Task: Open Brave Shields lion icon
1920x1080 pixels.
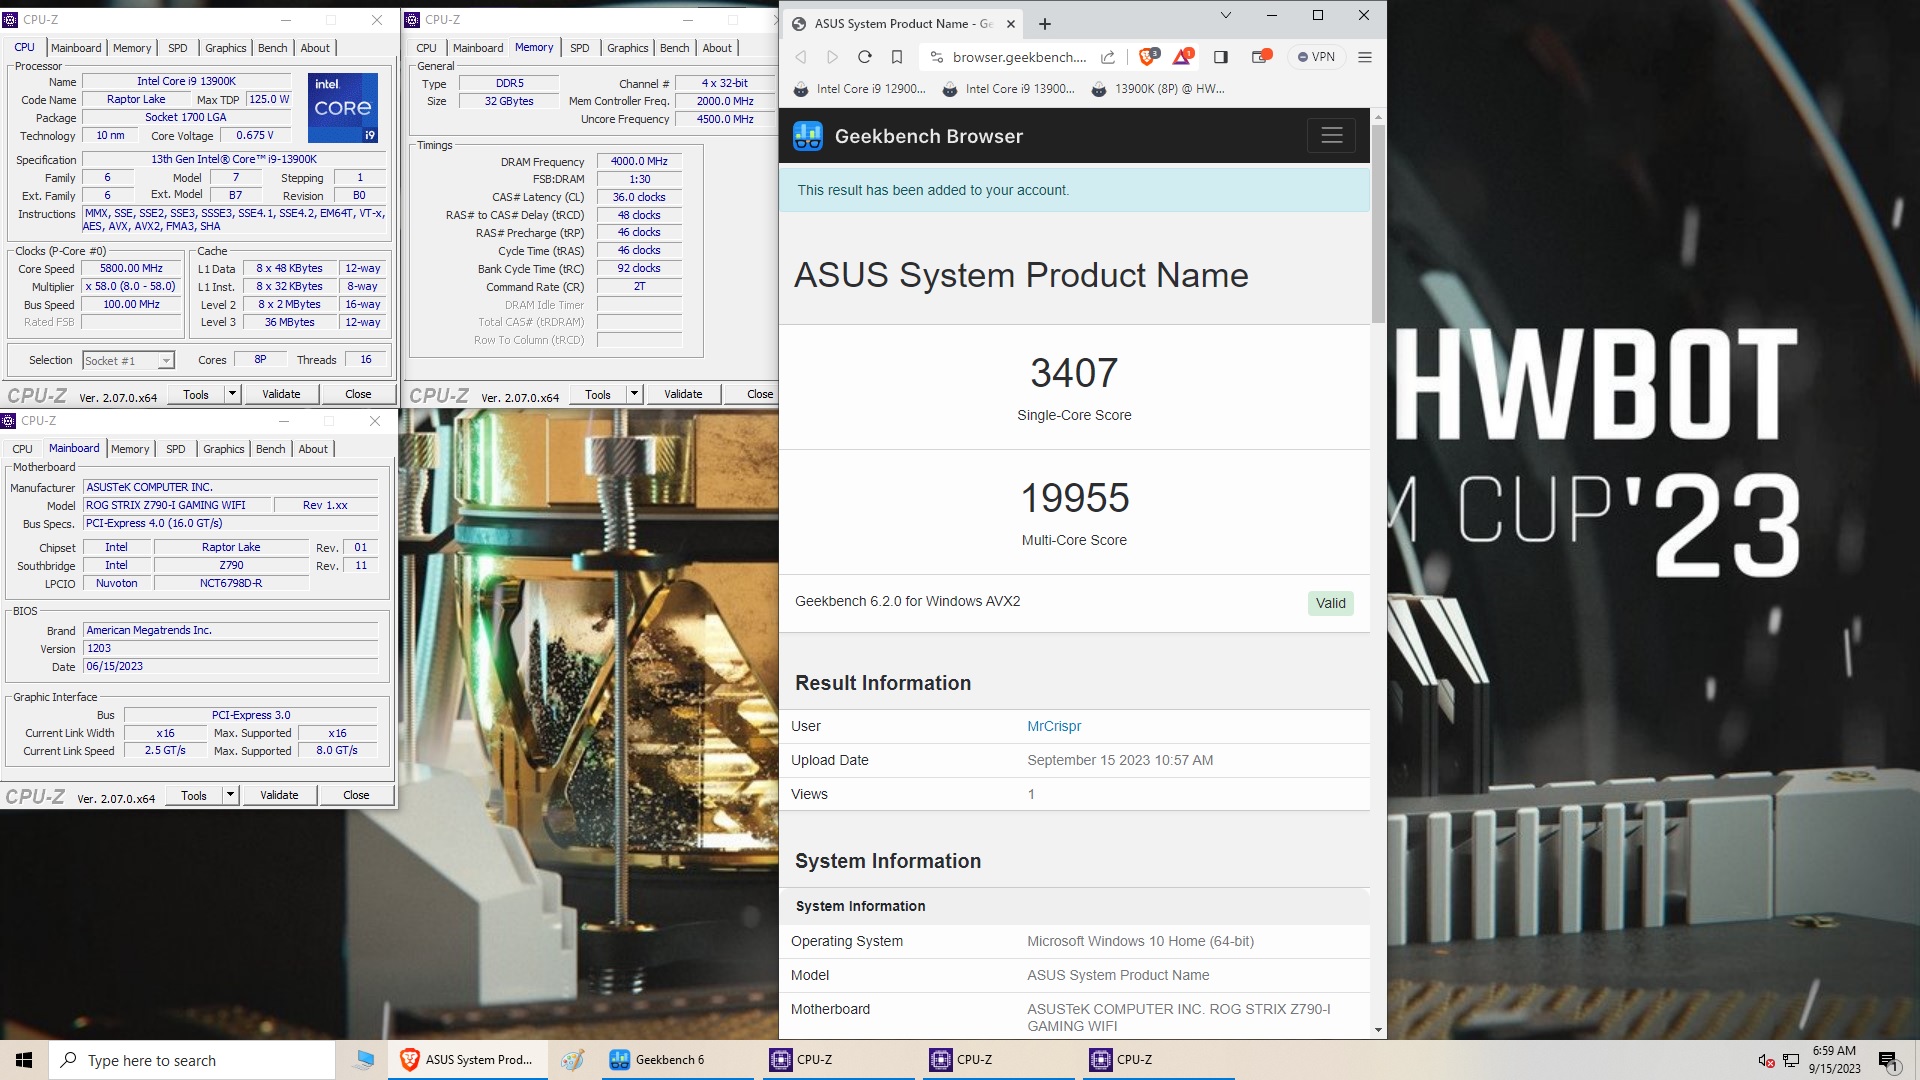Action: coord(1149,56)
